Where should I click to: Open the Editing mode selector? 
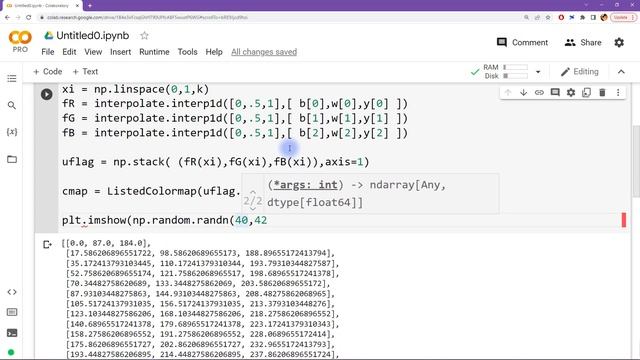(580, 72)
